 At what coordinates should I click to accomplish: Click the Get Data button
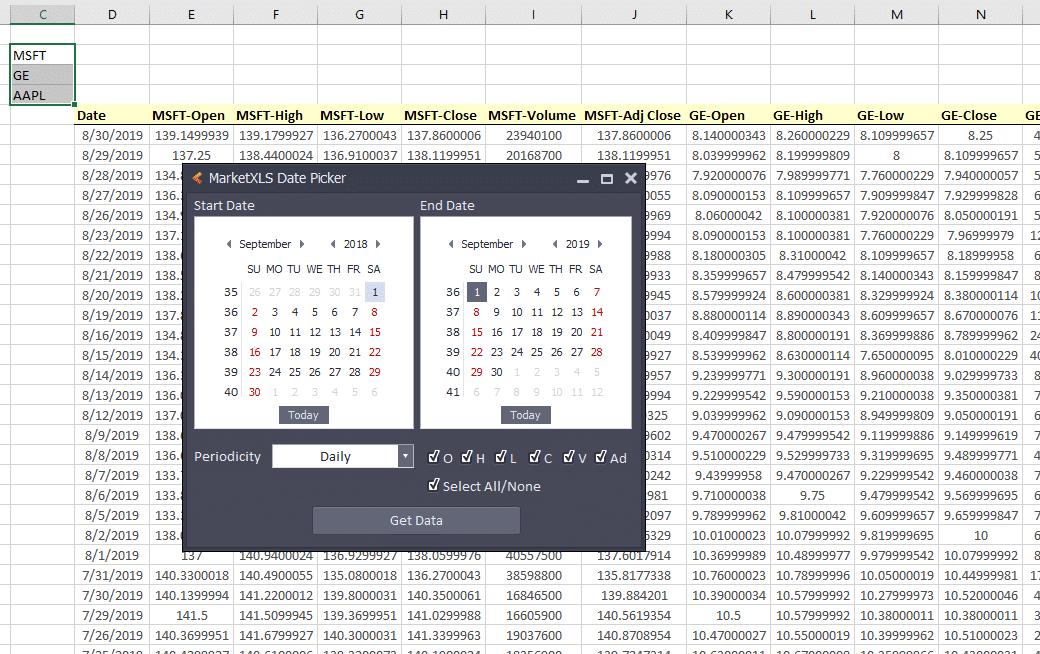(416, 521)
